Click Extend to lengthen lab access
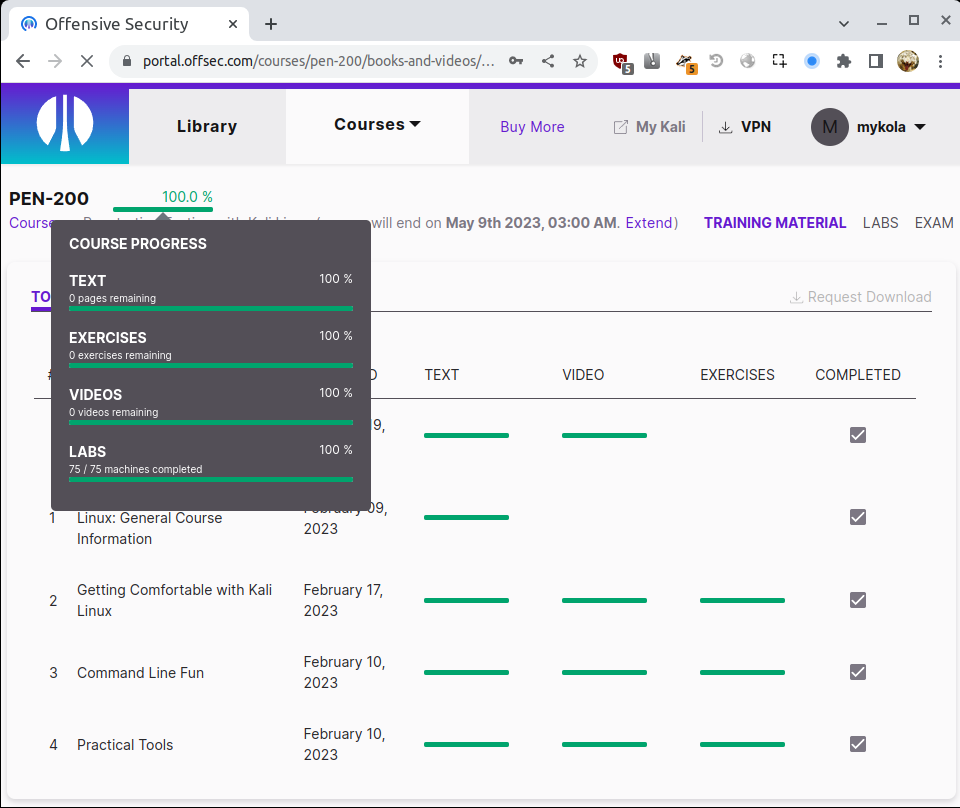The image size is (960, 808). (649, 223)
